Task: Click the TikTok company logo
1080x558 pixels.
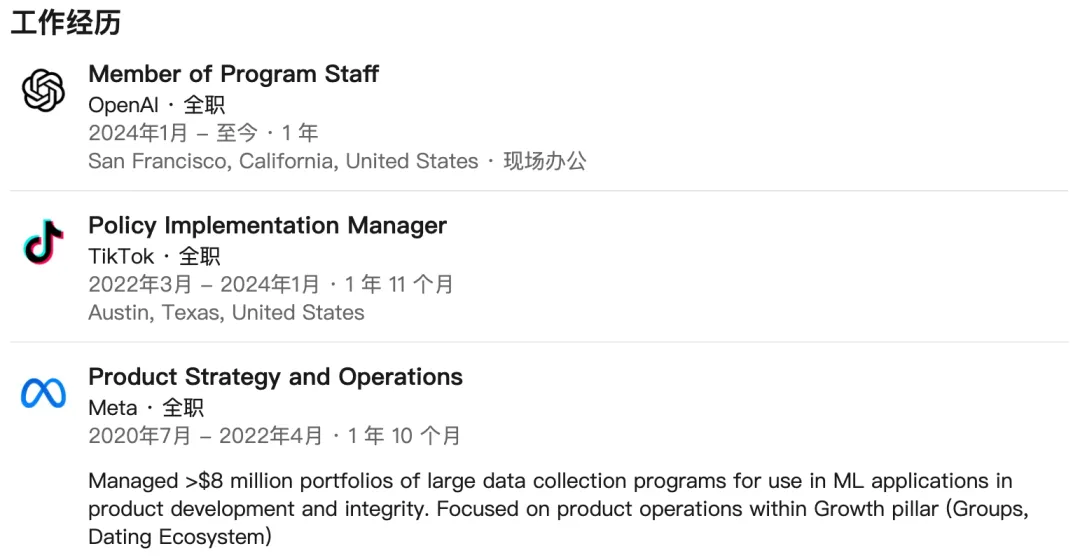Action: tap(43, 242)
